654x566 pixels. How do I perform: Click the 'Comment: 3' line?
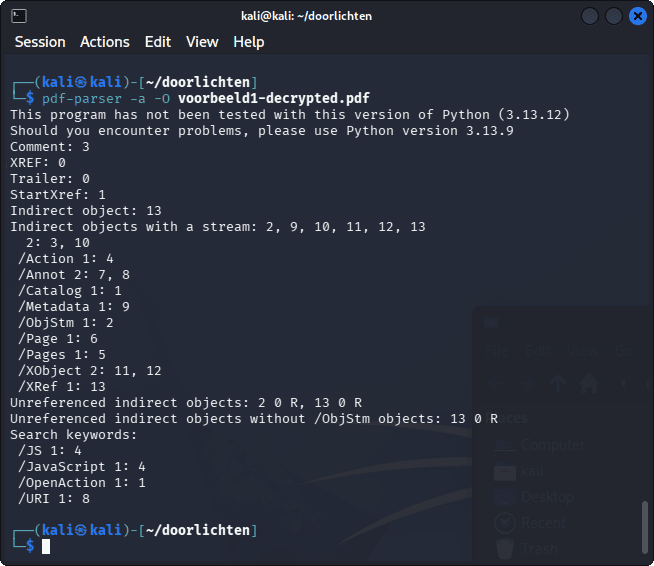click(50, 147)
